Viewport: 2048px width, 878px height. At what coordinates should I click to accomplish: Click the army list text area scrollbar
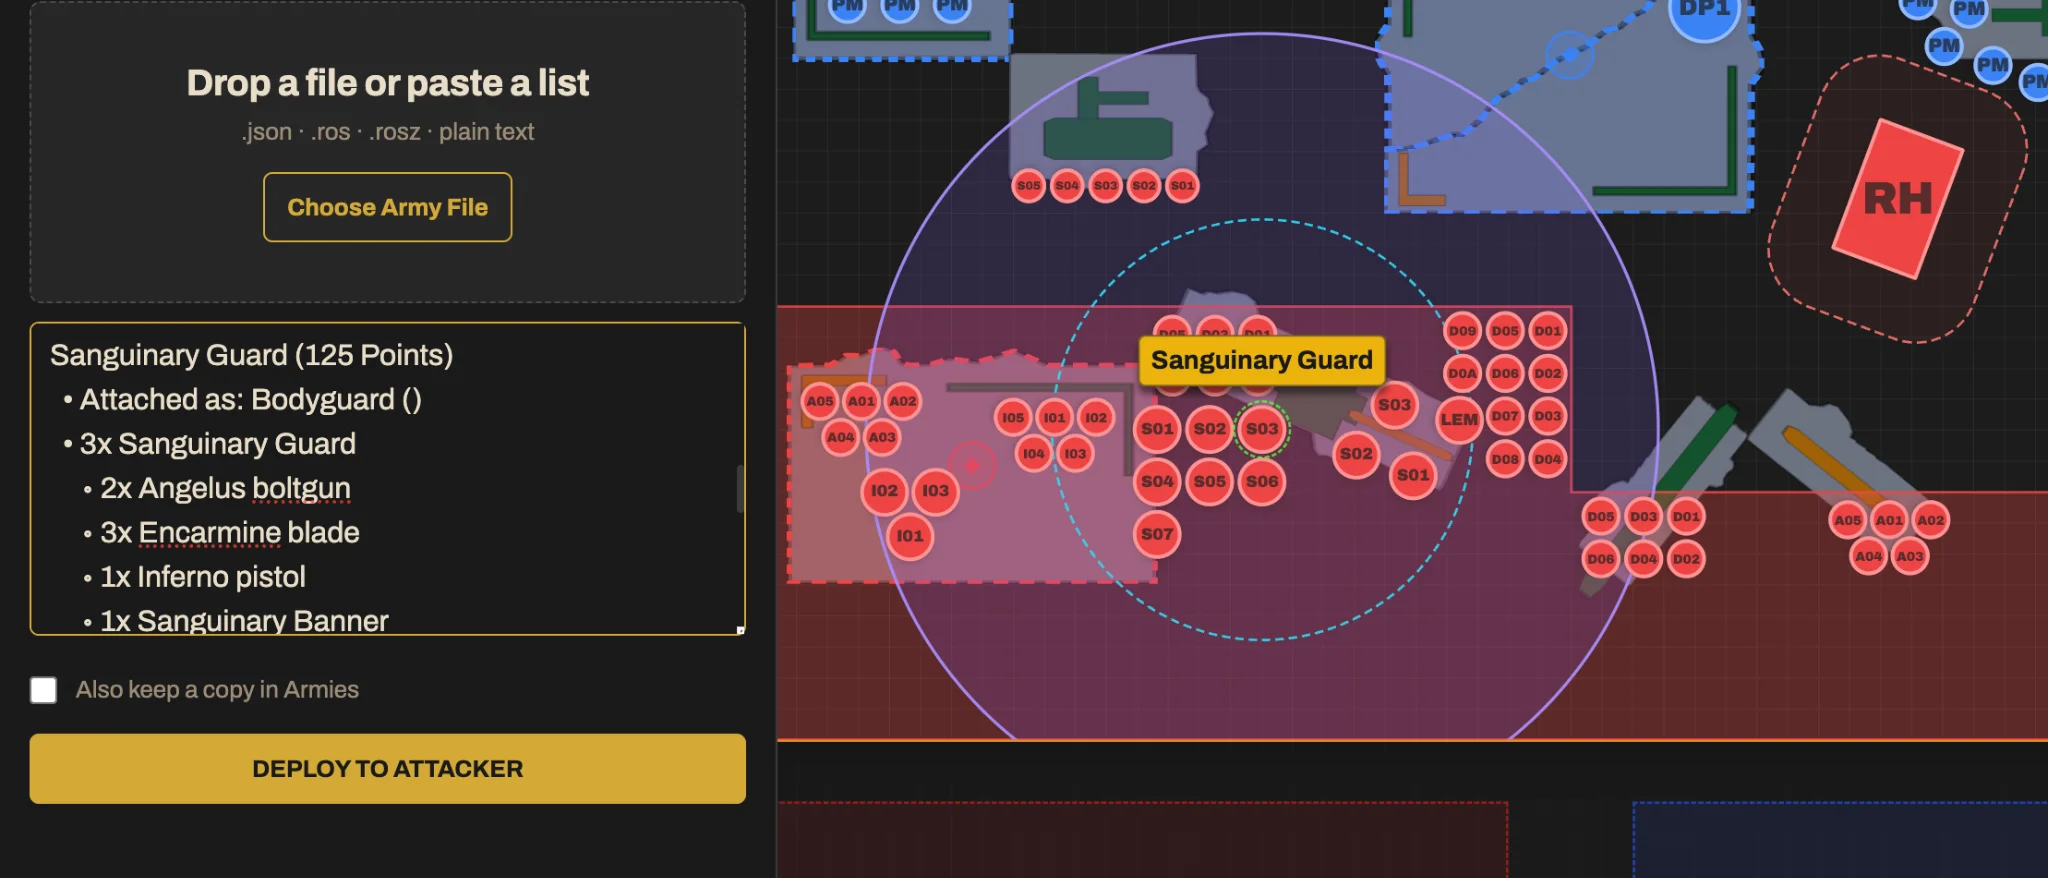pos(740,488)
